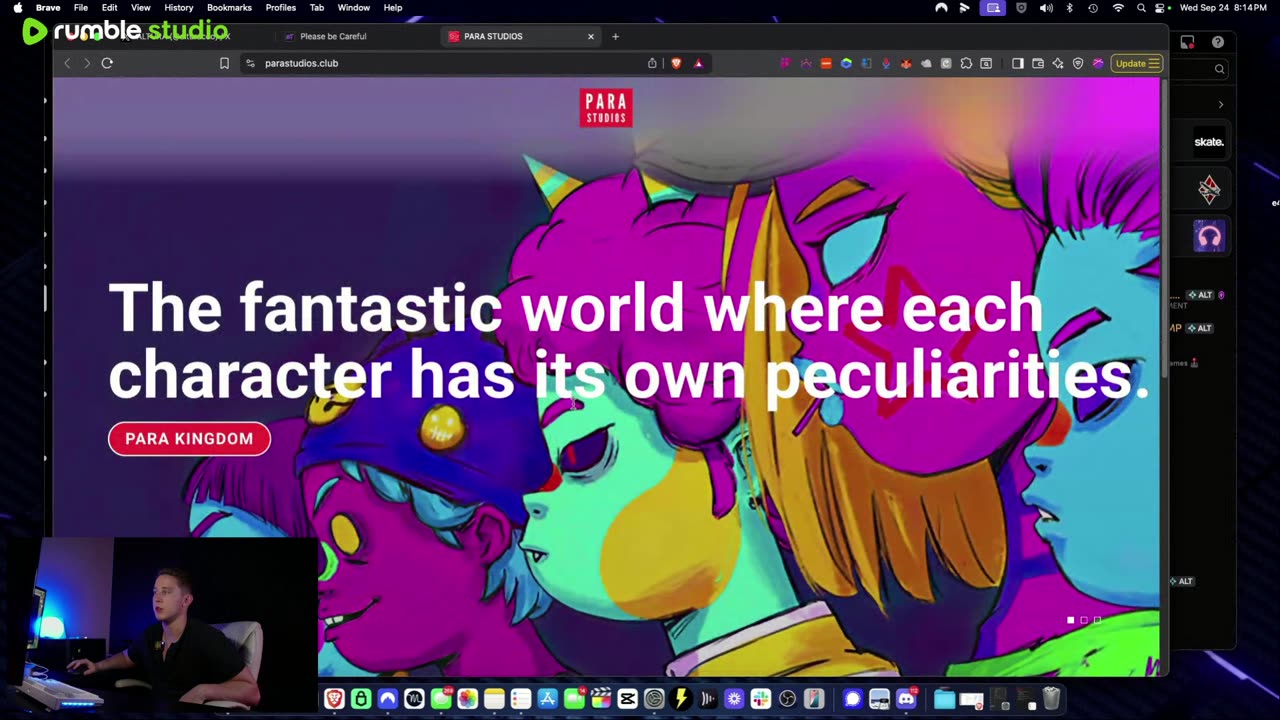Open the extensions puzzle-piece menu

coord(966,63)
